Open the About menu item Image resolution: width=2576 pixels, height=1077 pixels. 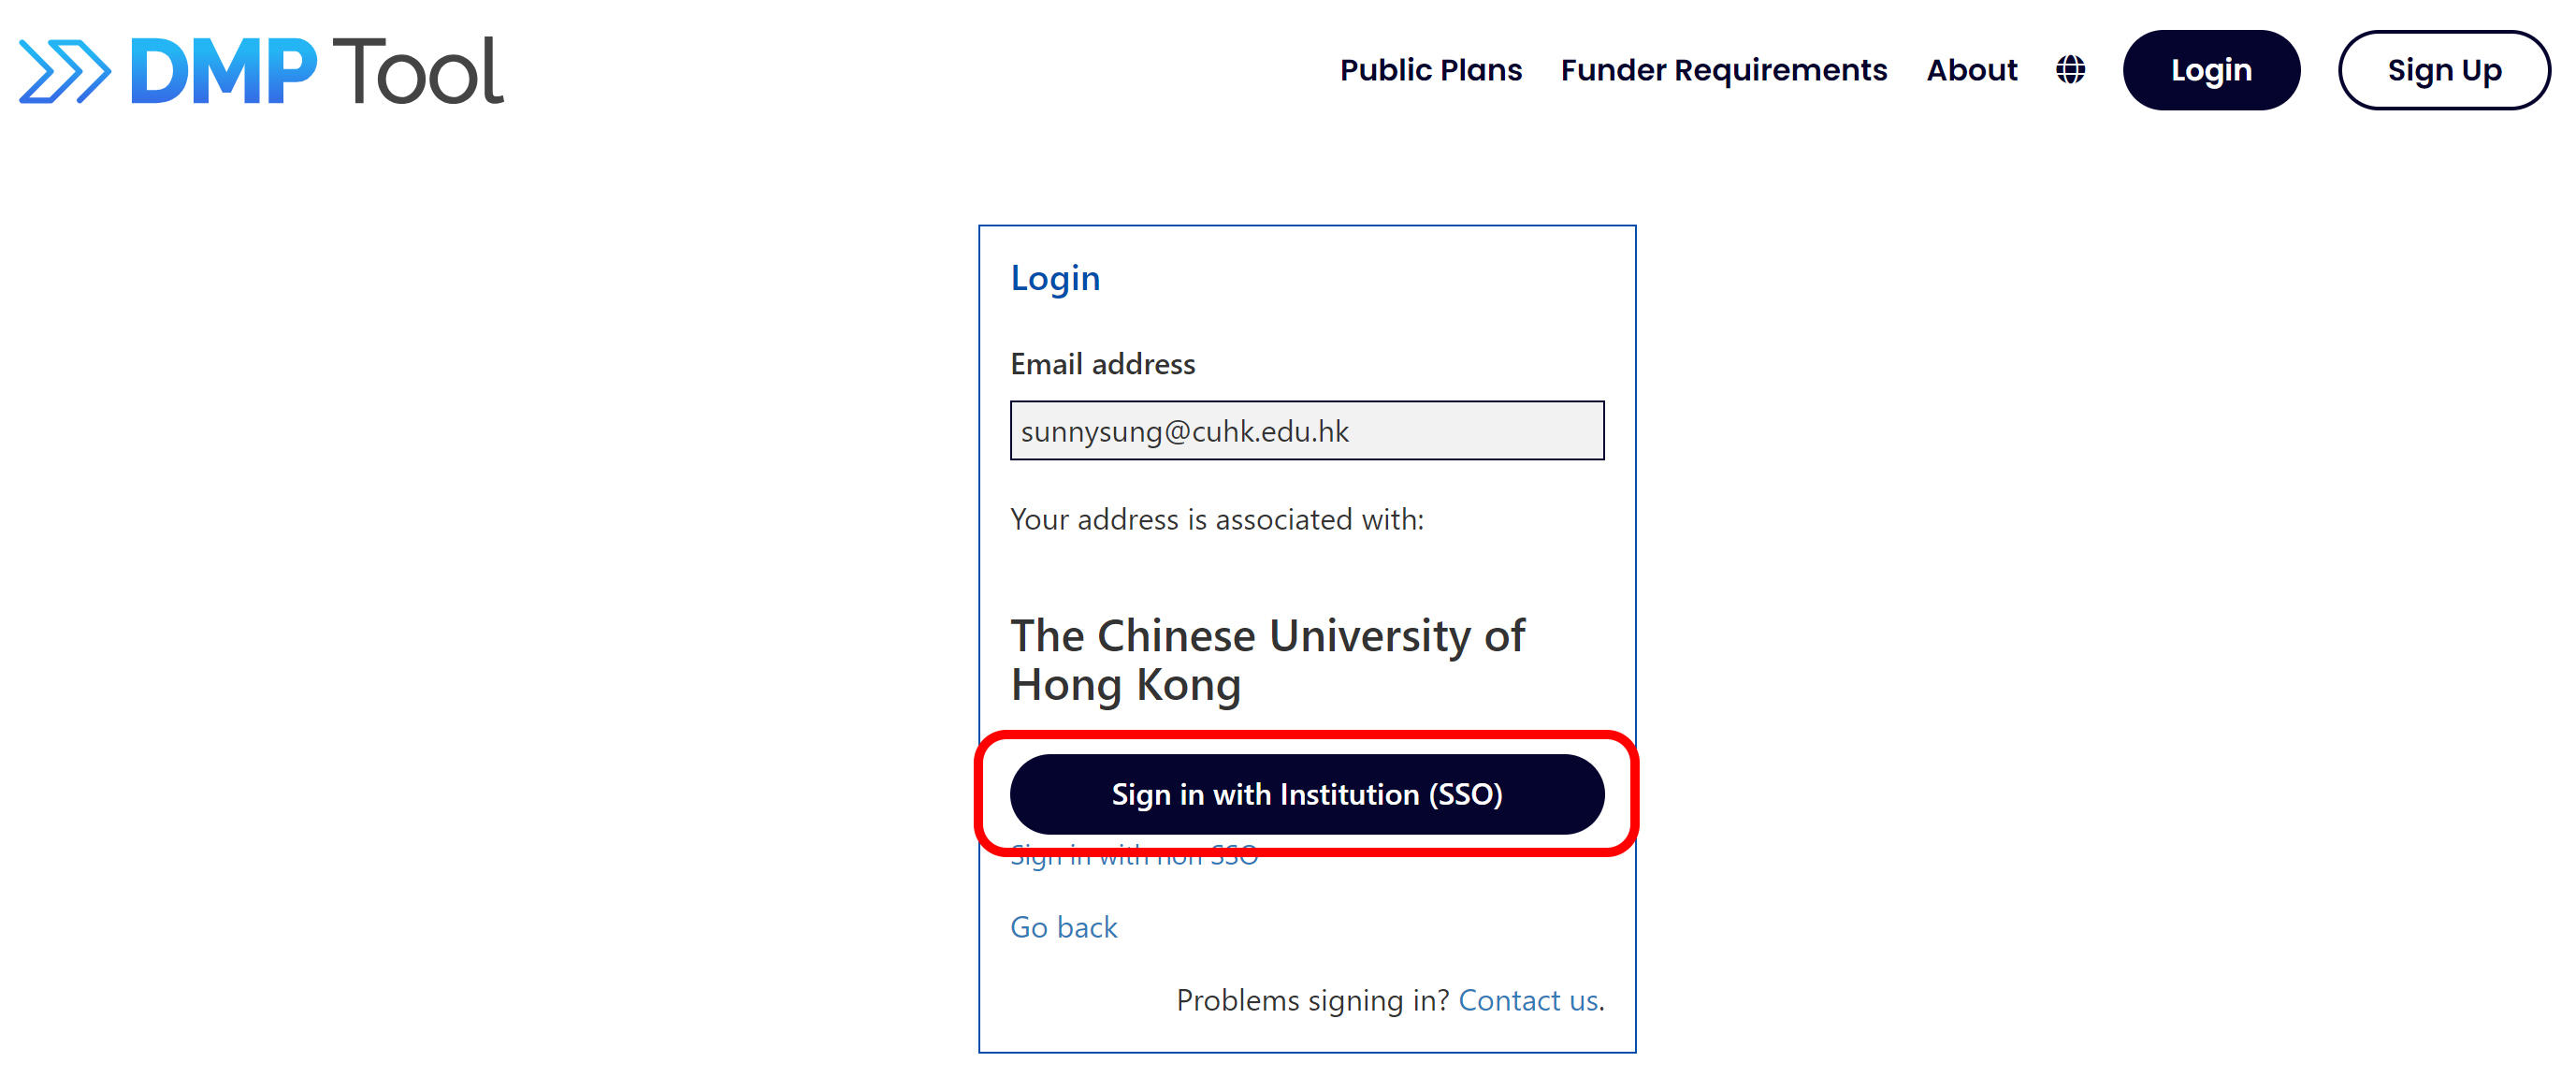[x=1971, y=70]
